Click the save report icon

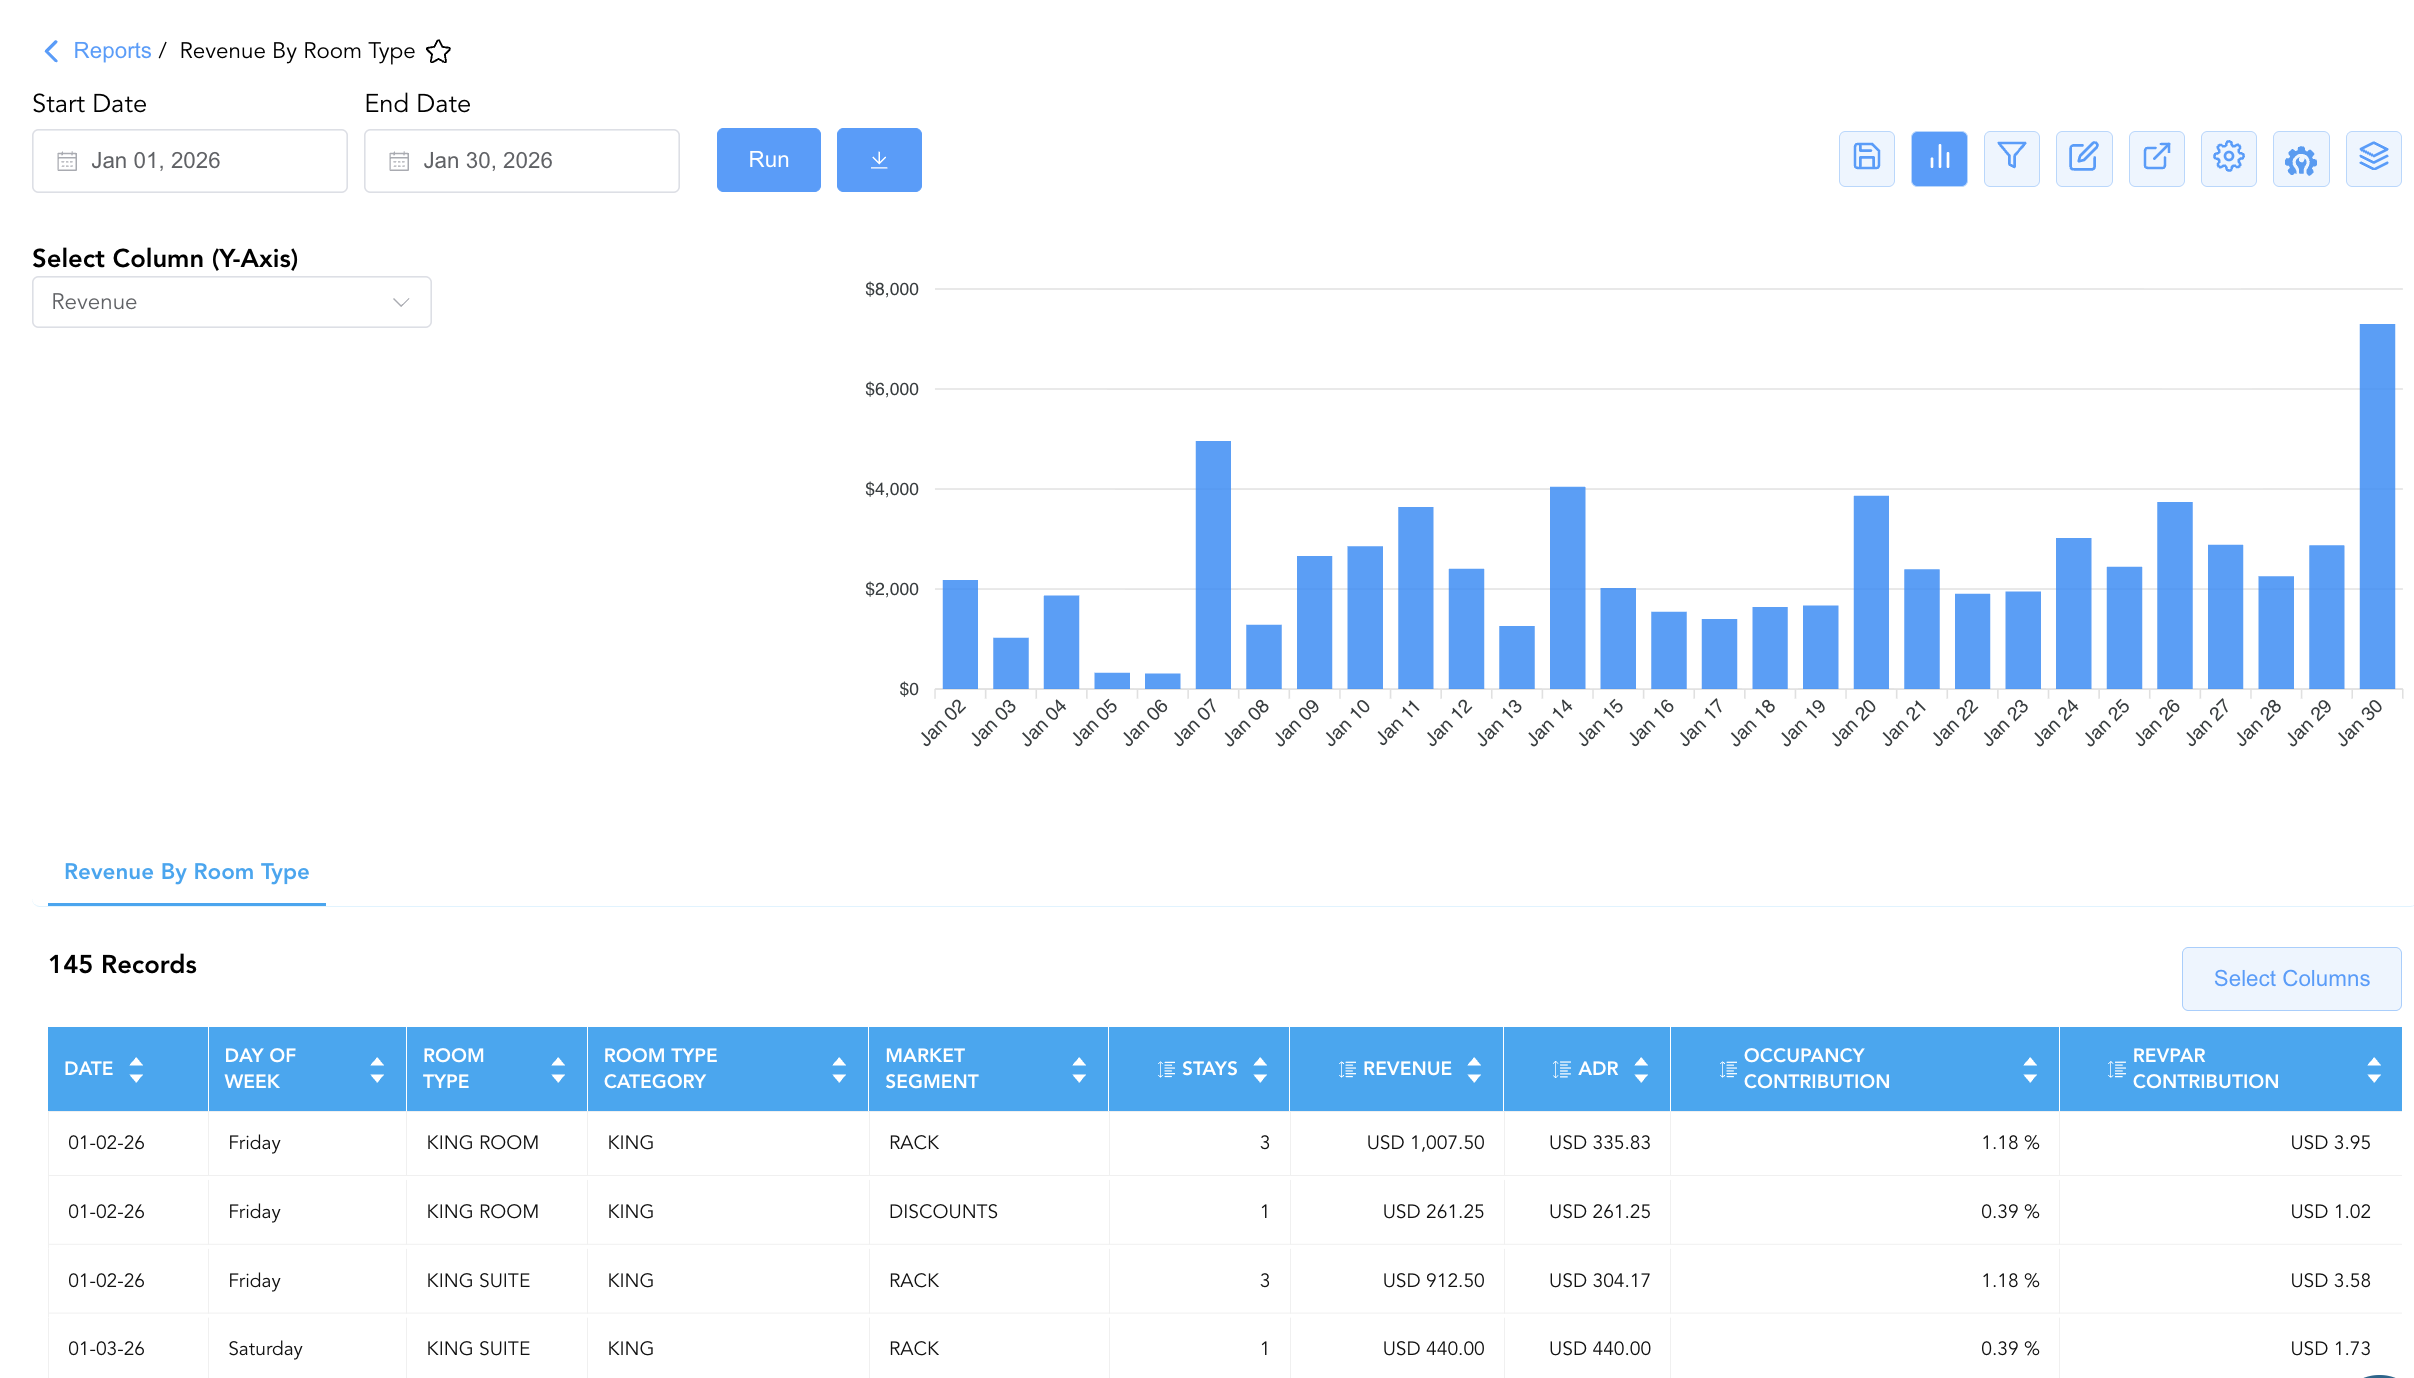point(1866,158)
